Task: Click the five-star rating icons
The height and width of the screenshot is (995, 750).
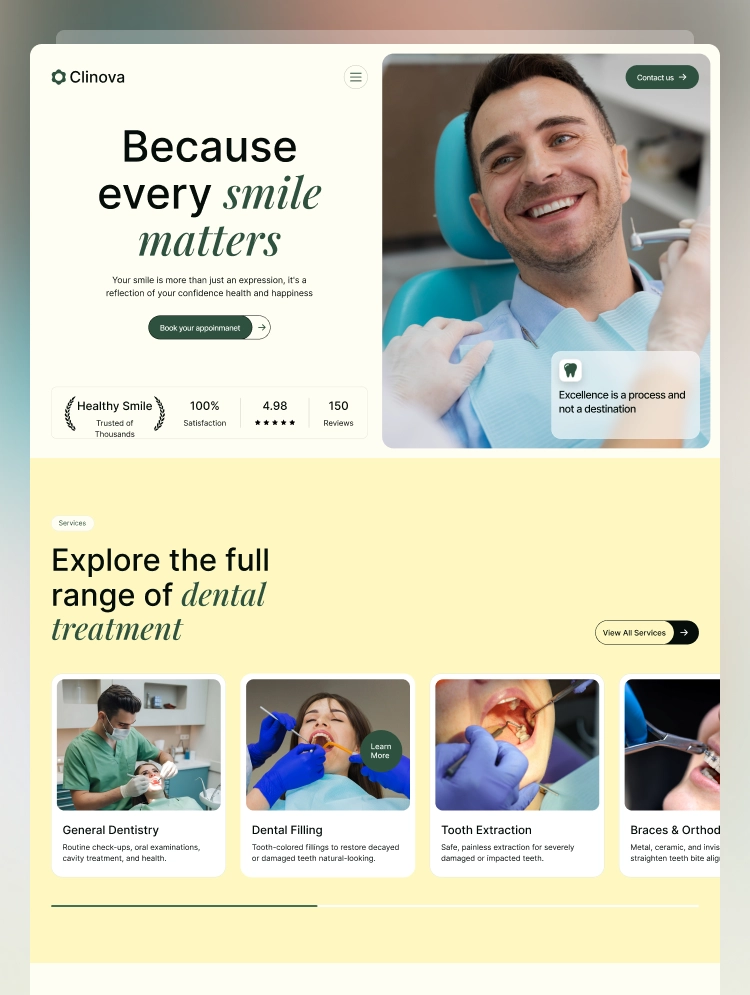Action: tap(275, 423)
